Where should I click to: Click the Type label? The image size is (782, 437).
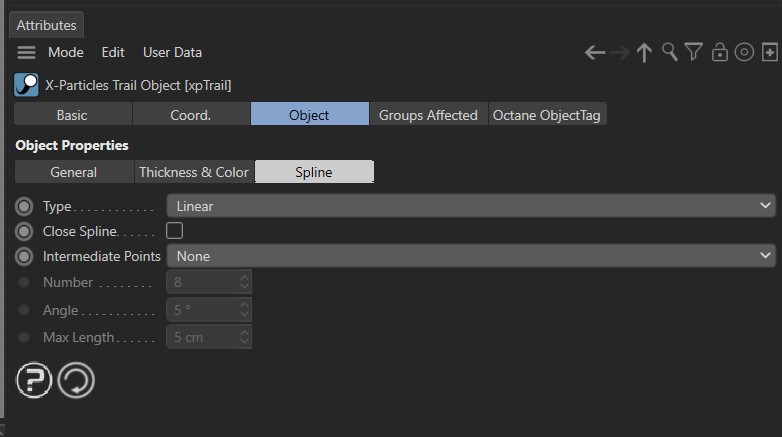57,207
